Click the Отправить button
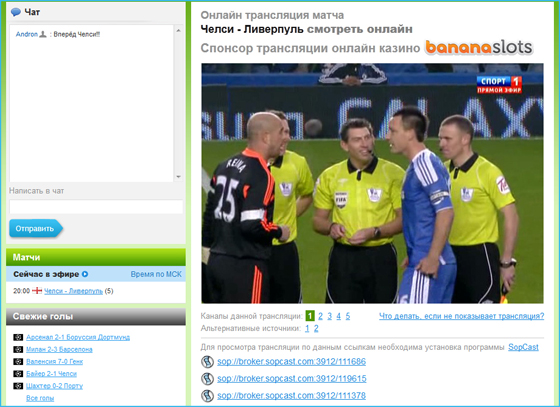 point(35,228)
